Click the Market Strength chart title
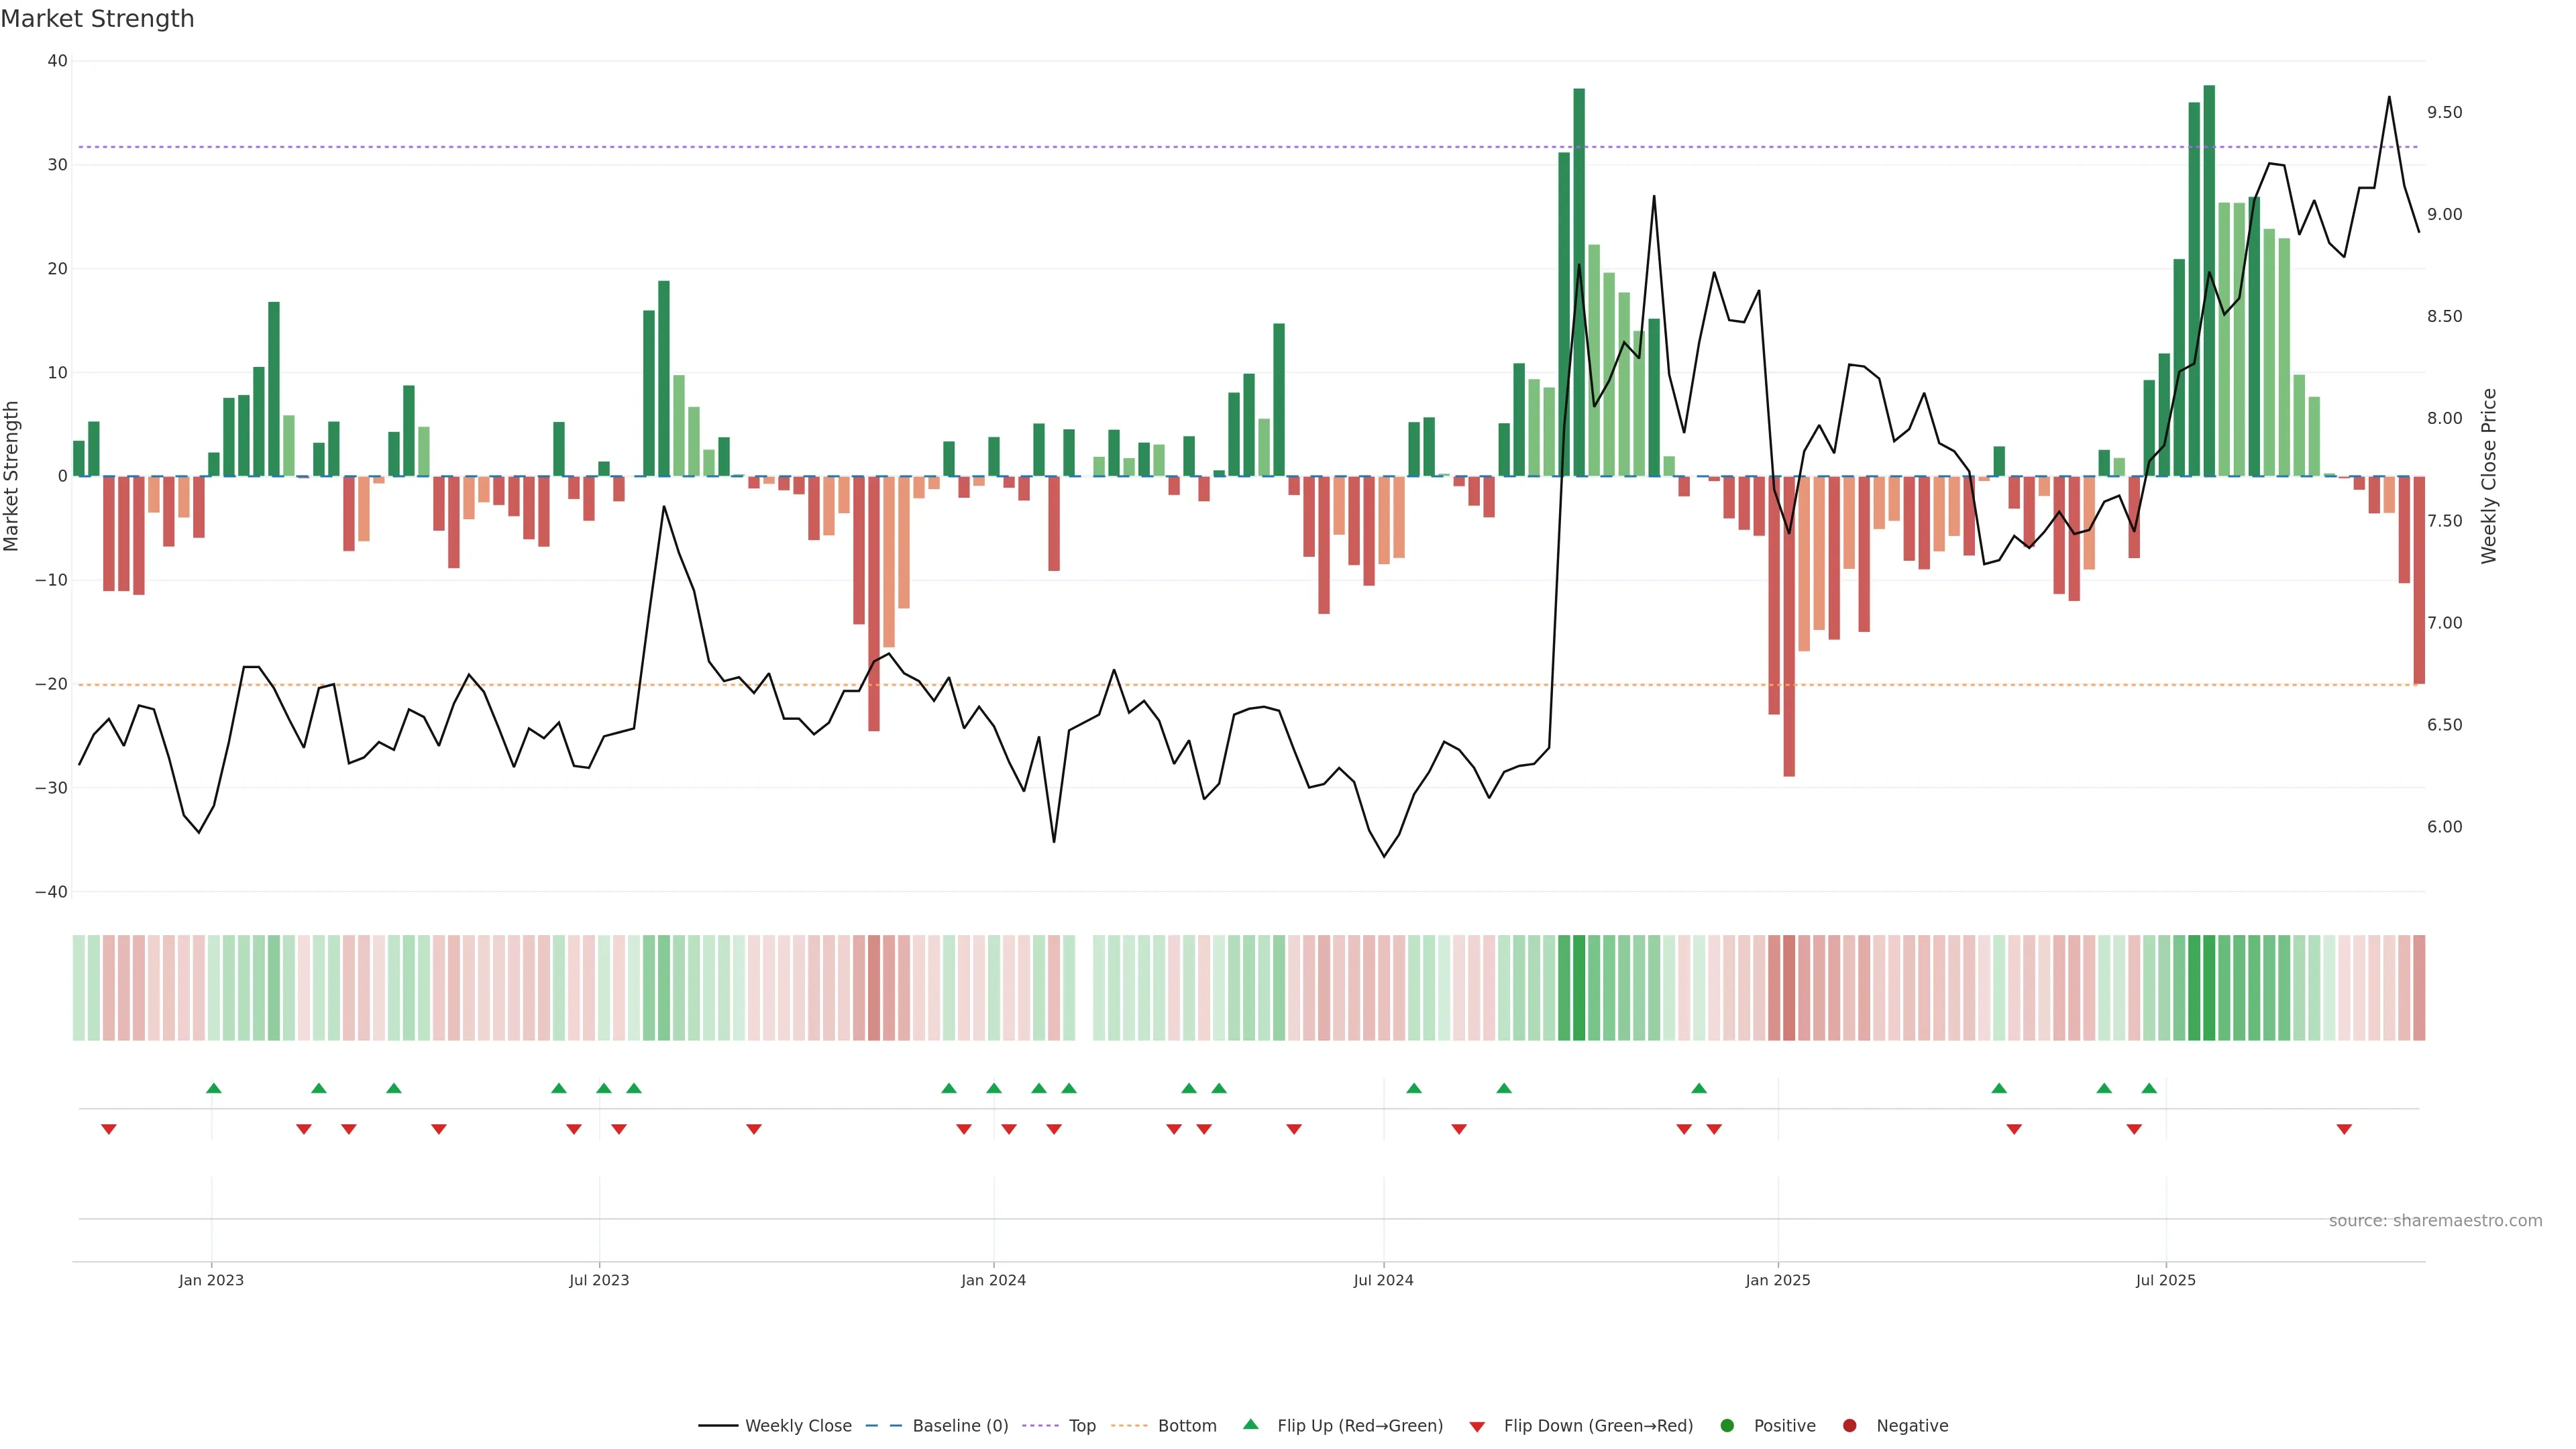 (97, 19)
